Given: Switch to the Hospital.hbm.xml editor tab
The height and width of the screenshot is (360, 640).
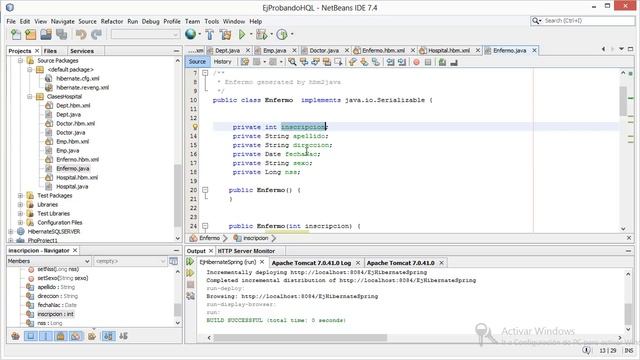Looking at the screenshot, I should 449,50.
